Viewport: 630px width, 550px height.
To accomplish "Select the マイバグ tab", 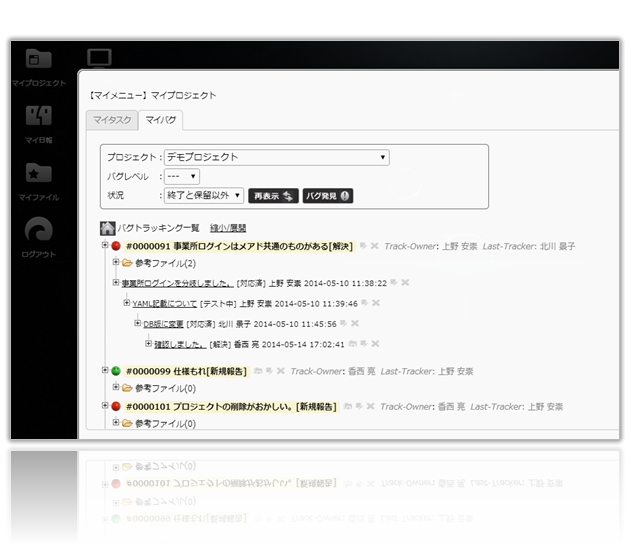I will [161, 120].
